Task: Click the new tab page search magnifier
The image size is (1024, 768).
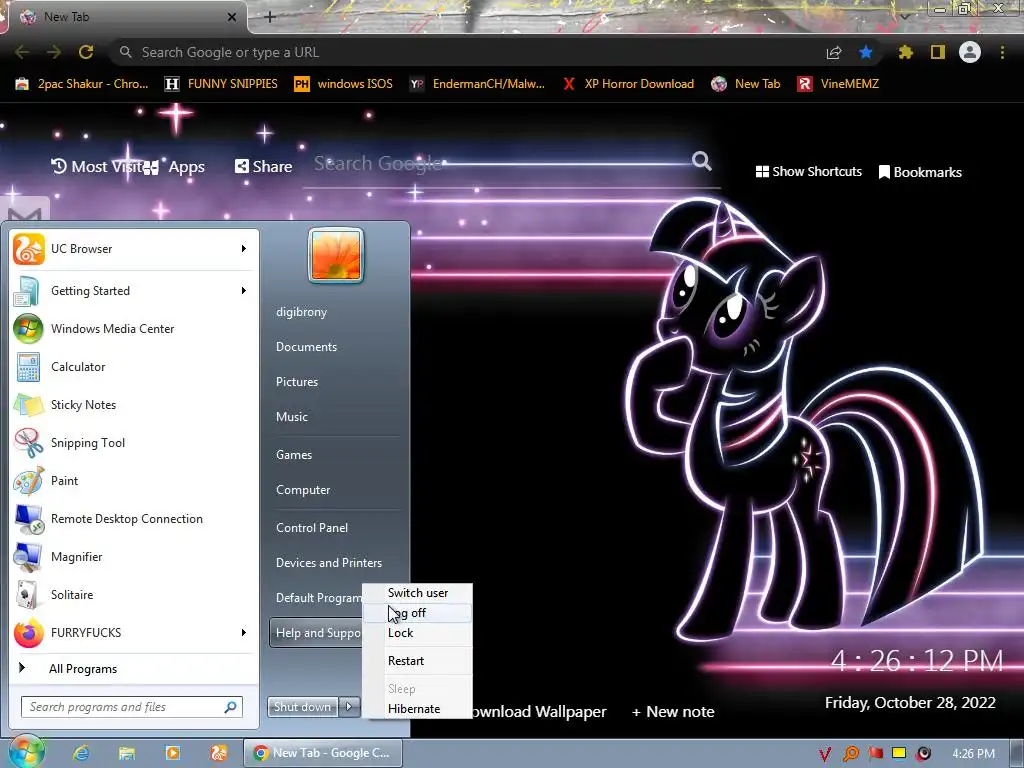Action: coord(702,161)
